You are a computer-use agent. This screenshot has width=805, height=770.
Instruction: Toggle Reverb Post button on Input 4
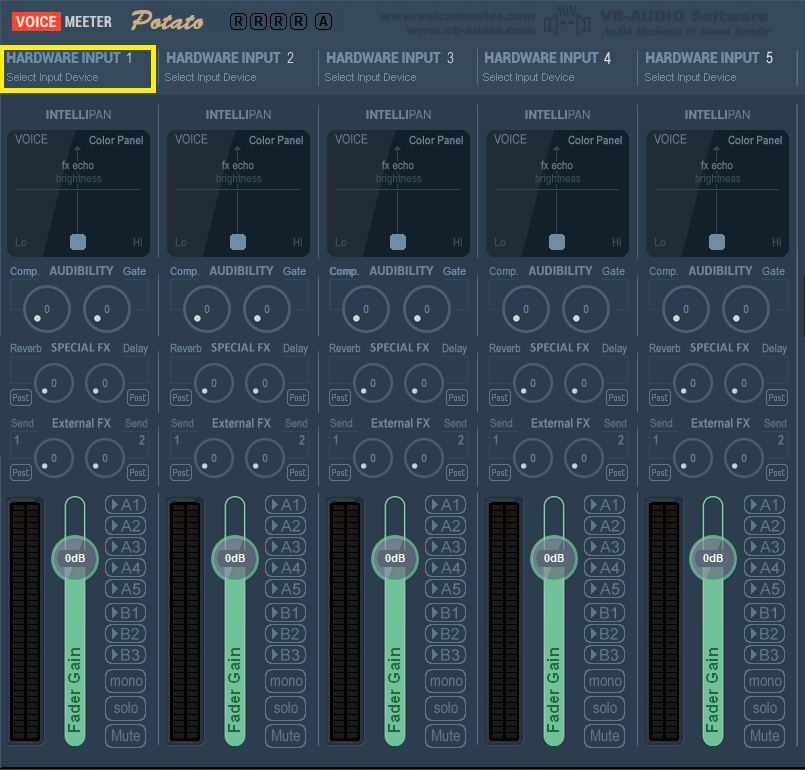(500, 398)
